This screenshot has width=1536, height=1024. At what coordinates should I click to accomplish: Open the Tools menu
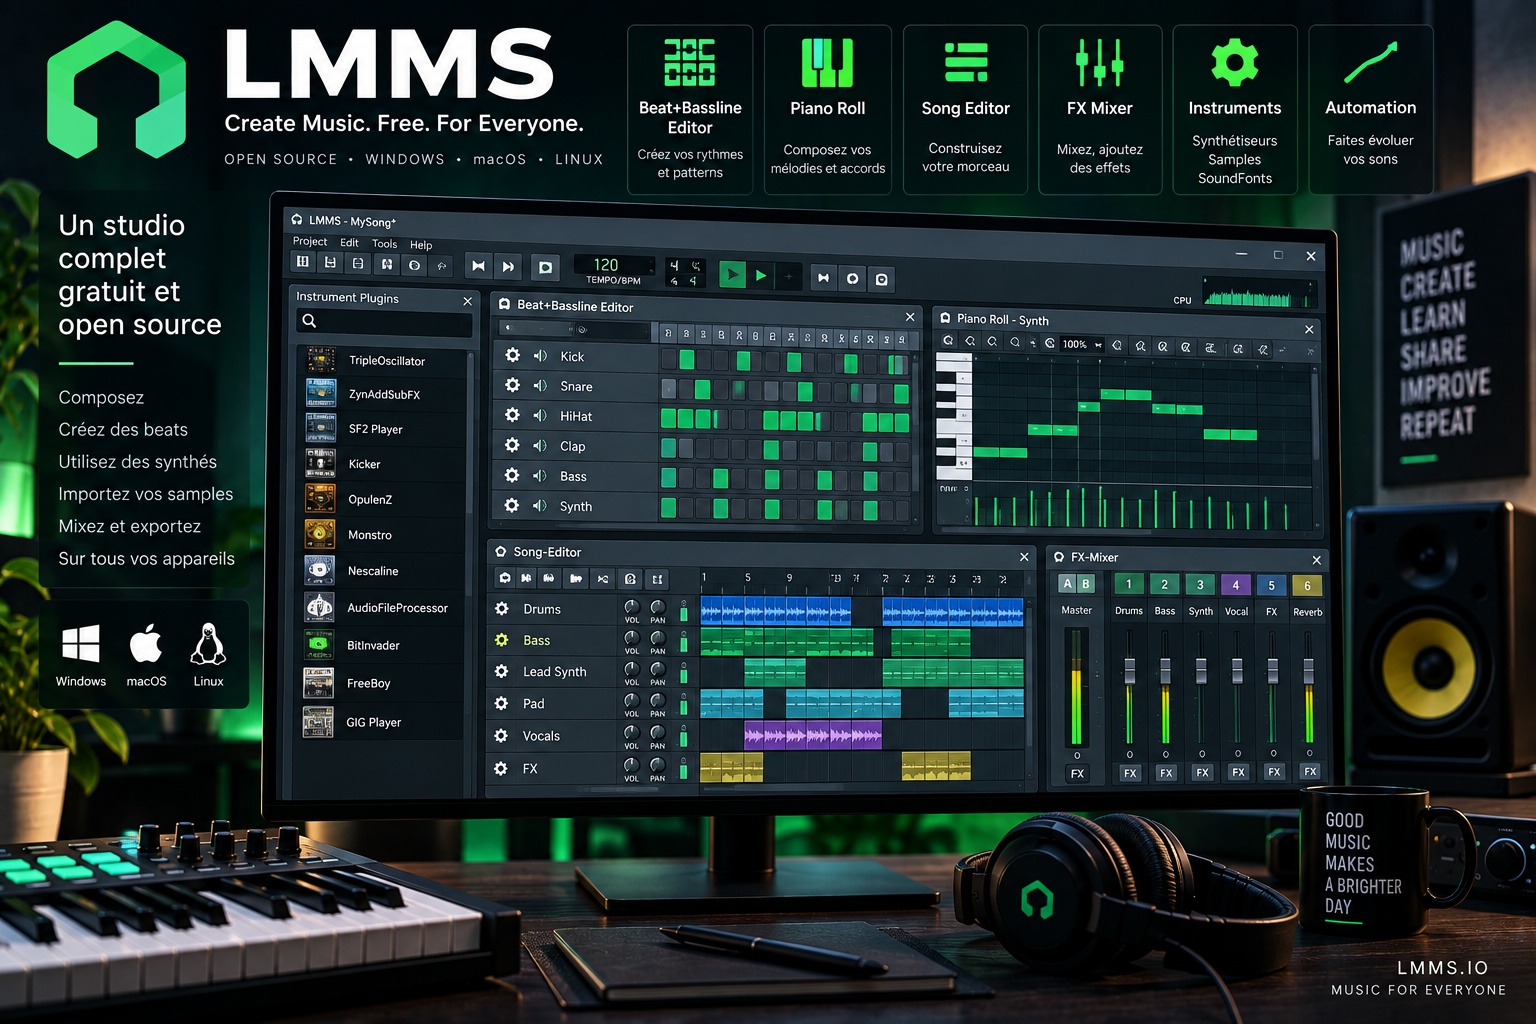(384, 244)
